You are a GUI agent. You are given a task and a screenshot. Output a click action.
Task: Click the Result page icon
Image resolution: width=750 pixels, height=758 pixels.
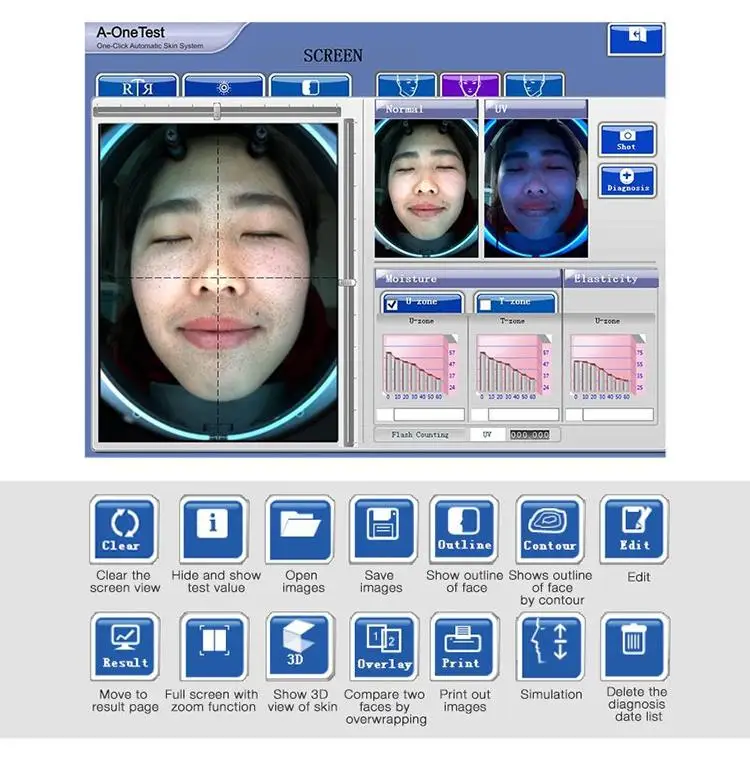tap(125, 647)
